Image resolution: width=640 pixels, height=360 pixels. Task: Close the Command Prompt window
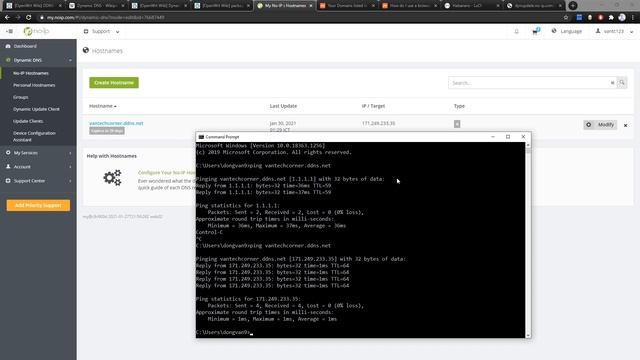[523, 137]
